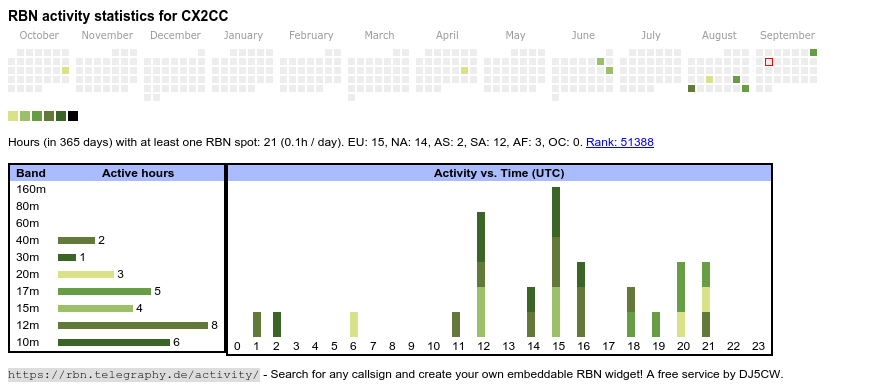Click the light bar at hour 6
Viewport: 870px width, 390px height.
pos(353,325)
